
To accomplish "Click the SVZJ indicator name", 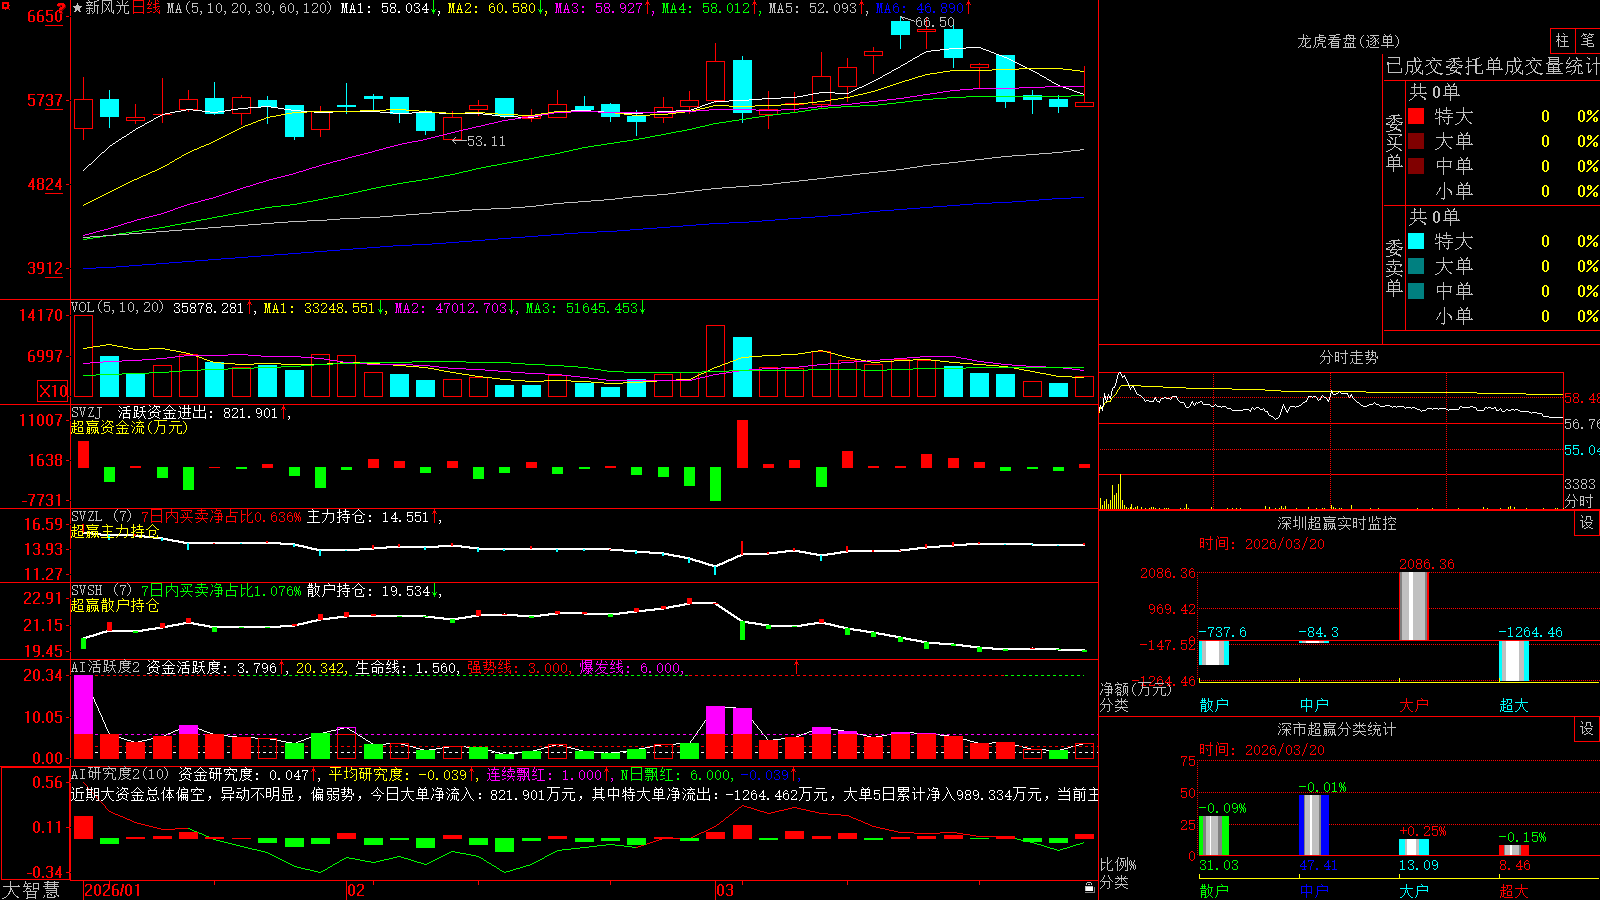I will coord(87,413).
